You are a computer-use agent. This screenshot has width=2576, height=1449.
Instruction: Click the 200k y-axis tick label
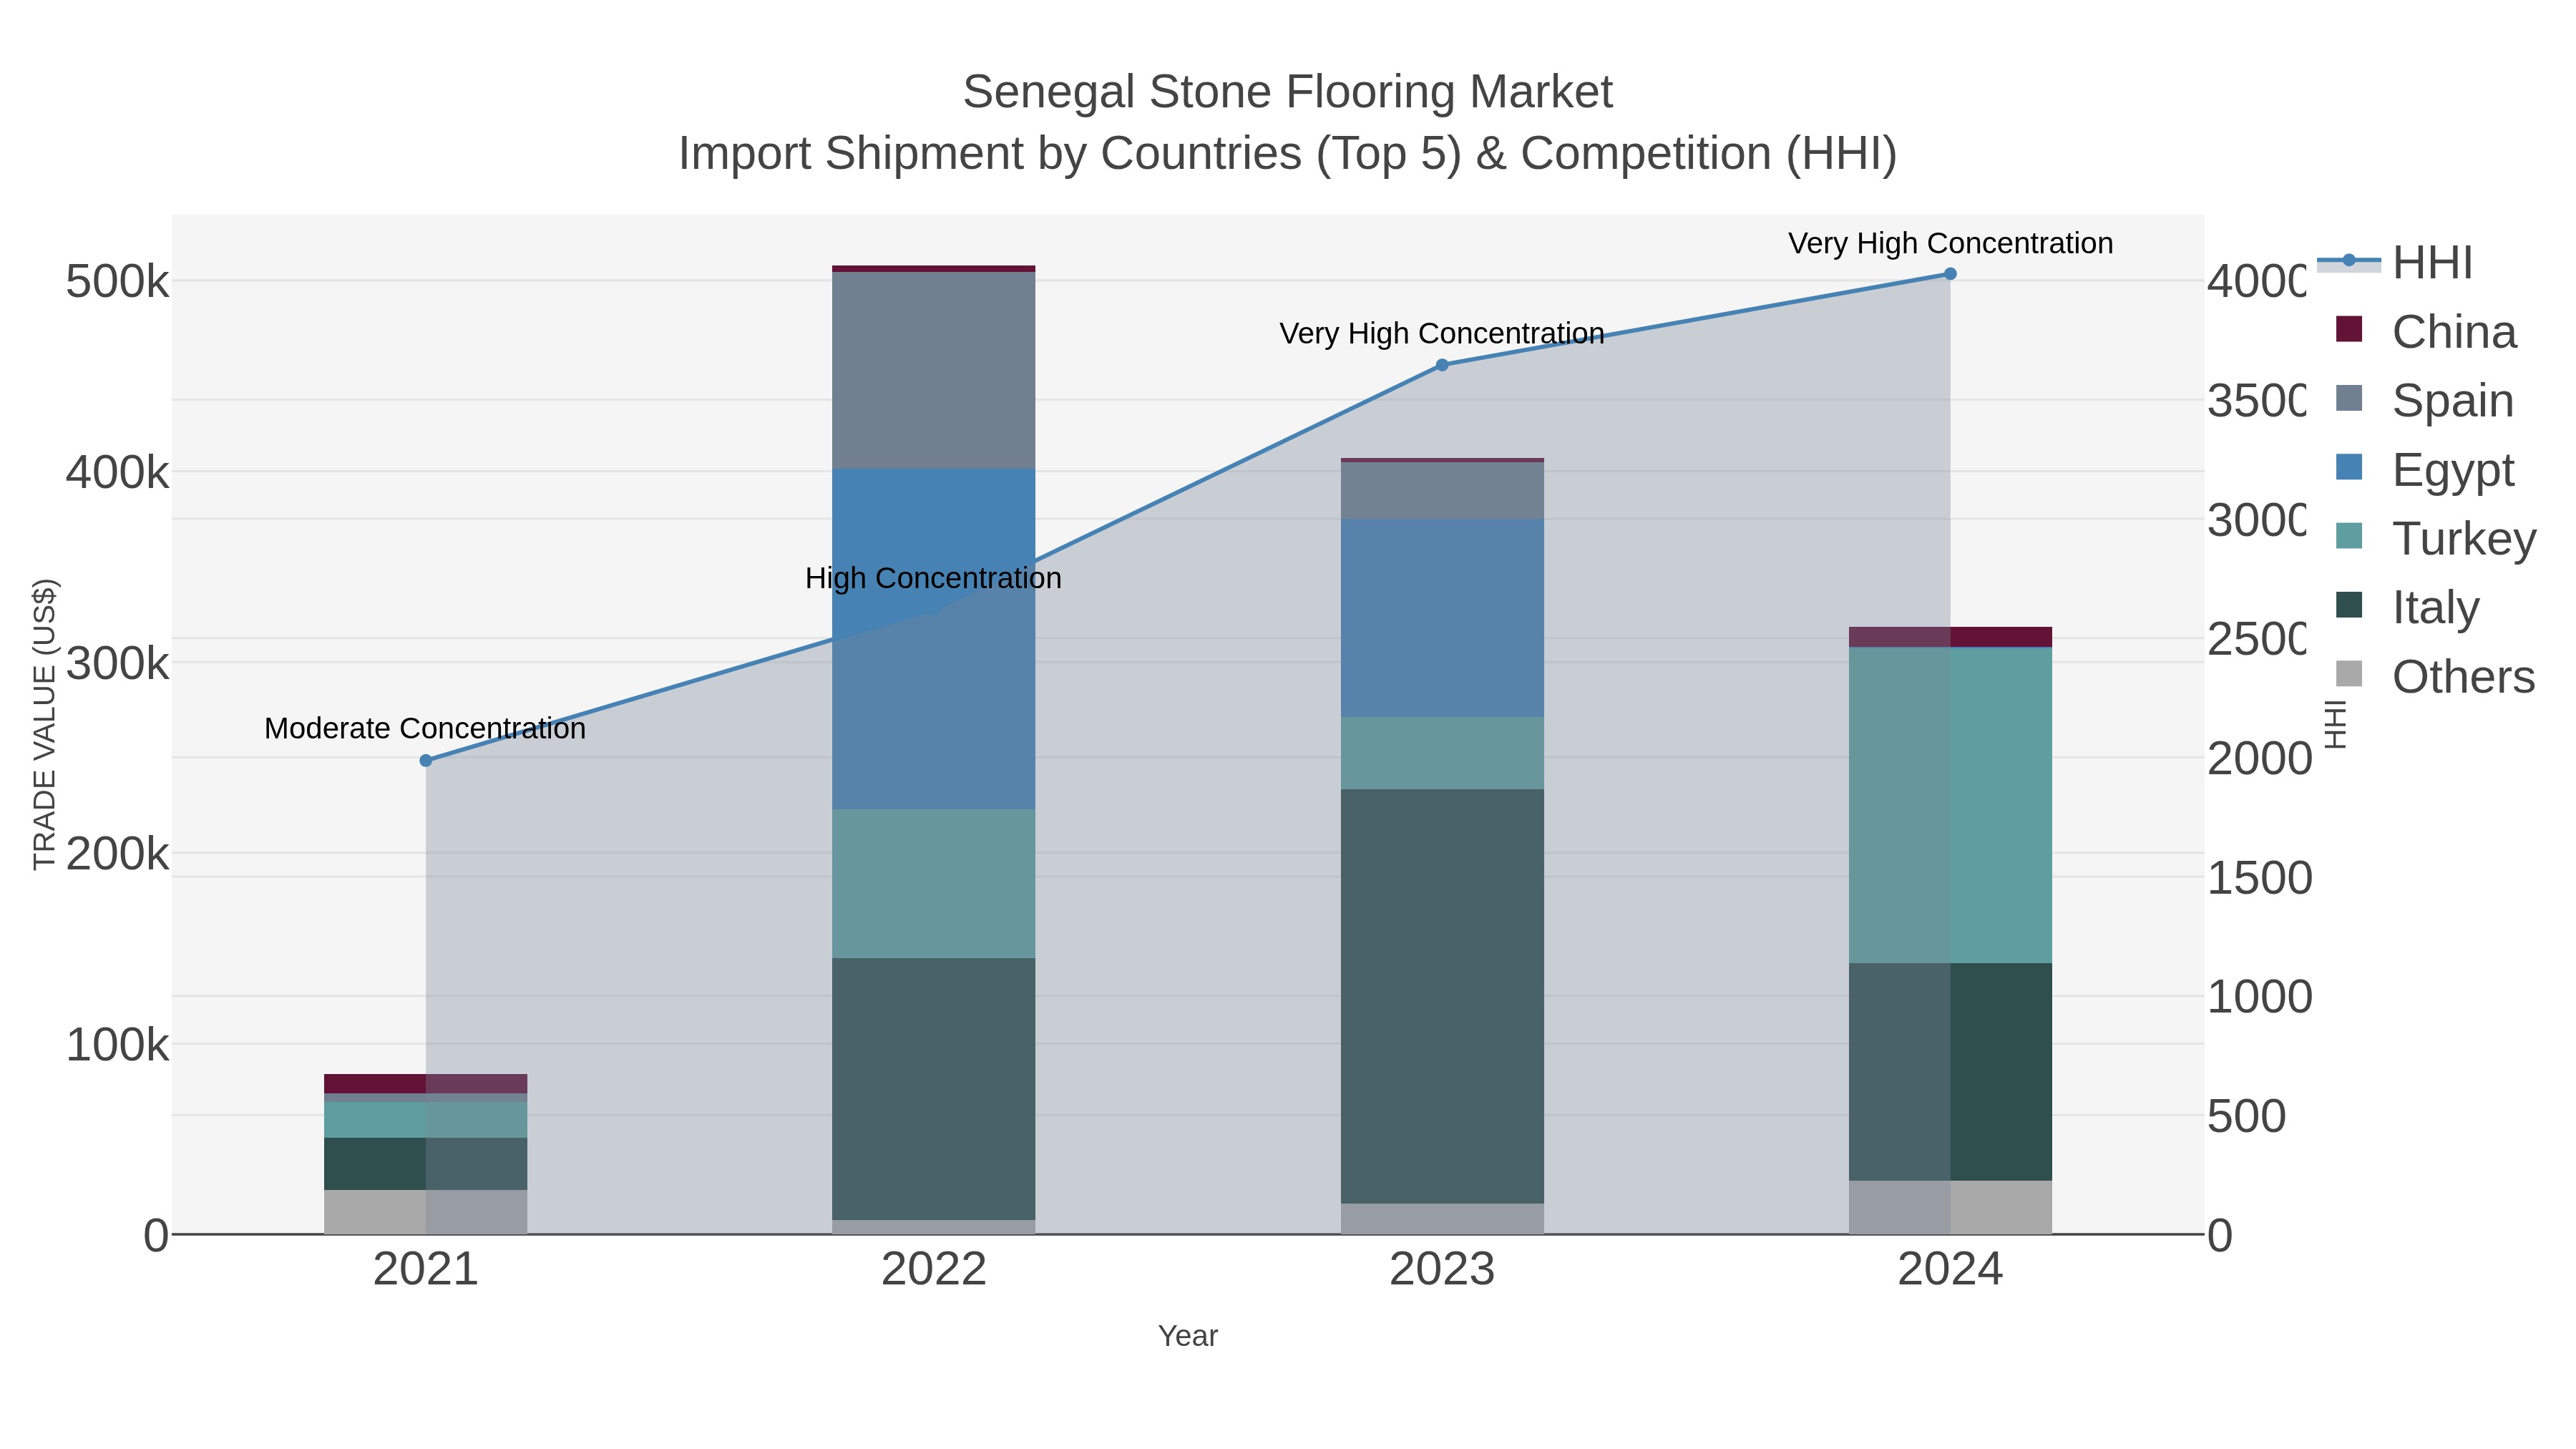point(118,854)
